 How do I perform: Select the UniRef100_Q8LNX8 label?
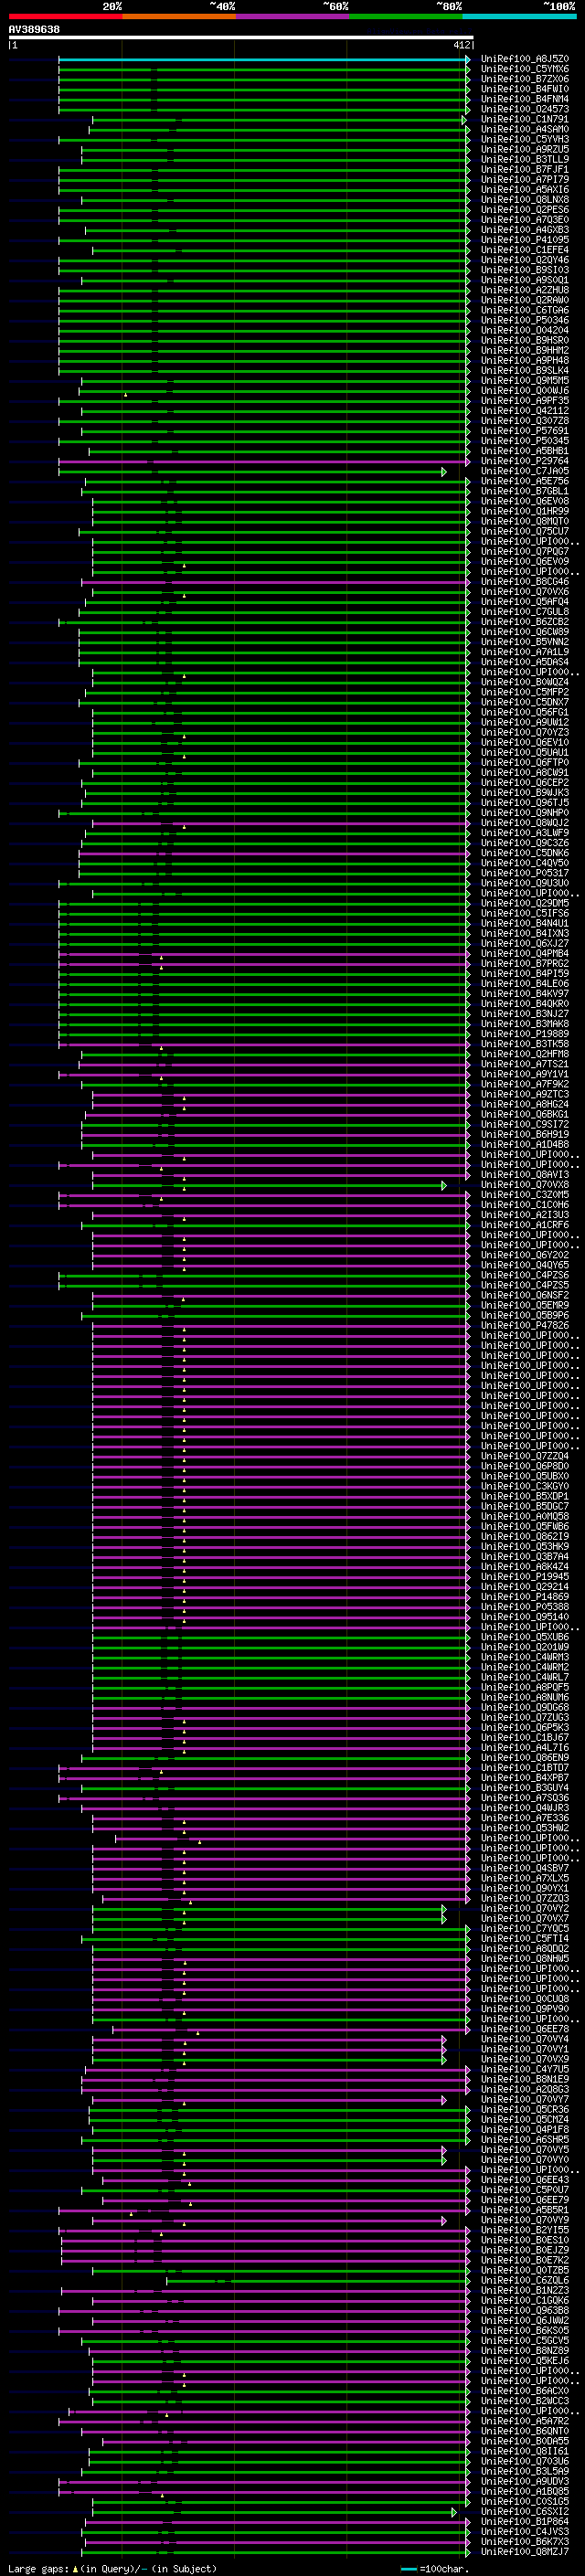pos(525,200)
